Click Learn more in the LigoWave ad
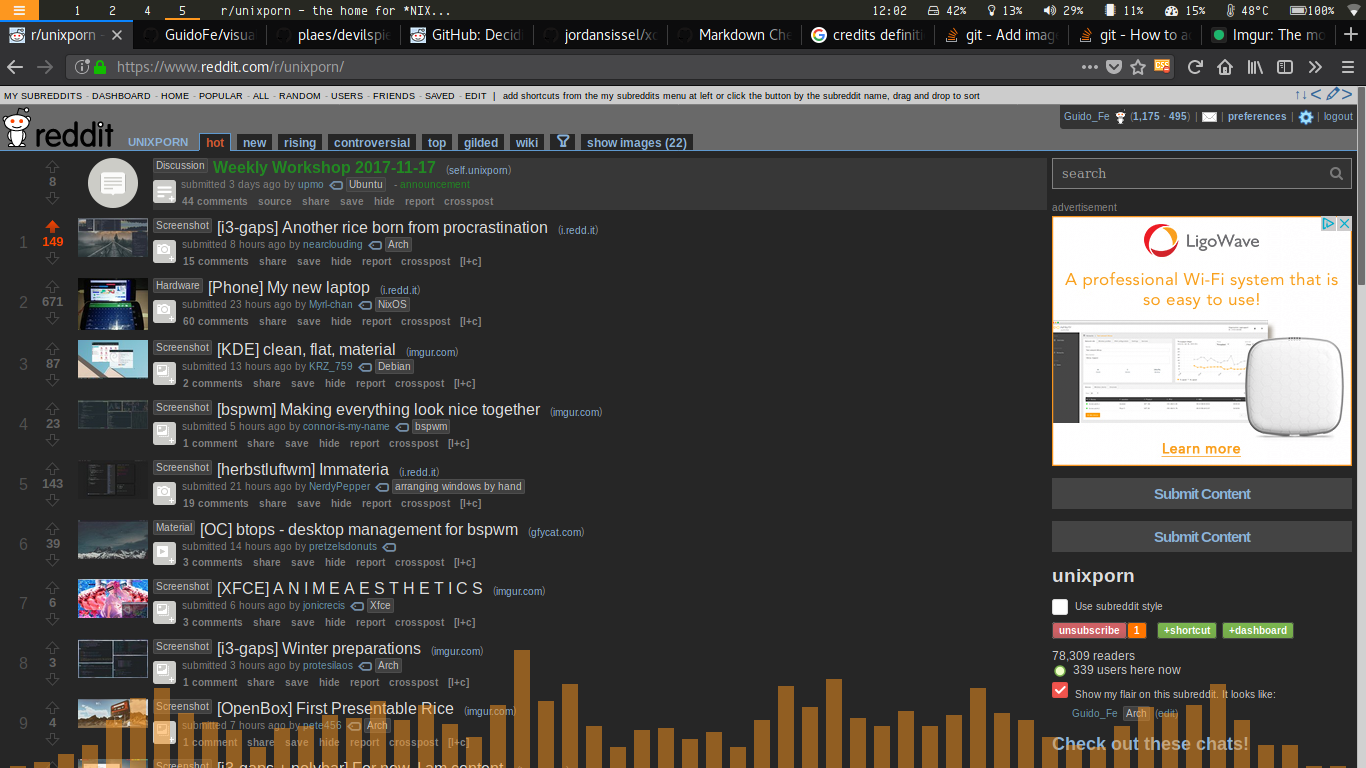This screenshot has height=768, width=1366. coord(1201,449)
